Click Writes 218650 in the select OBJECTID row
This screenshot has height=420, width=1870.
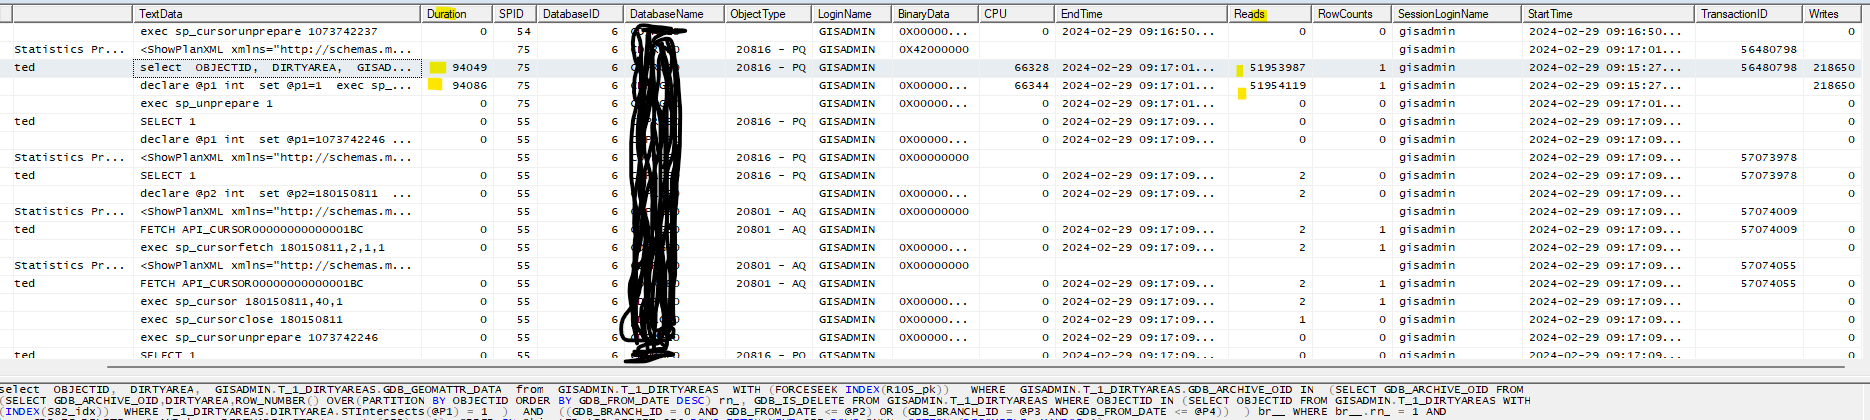[1834, 68]
